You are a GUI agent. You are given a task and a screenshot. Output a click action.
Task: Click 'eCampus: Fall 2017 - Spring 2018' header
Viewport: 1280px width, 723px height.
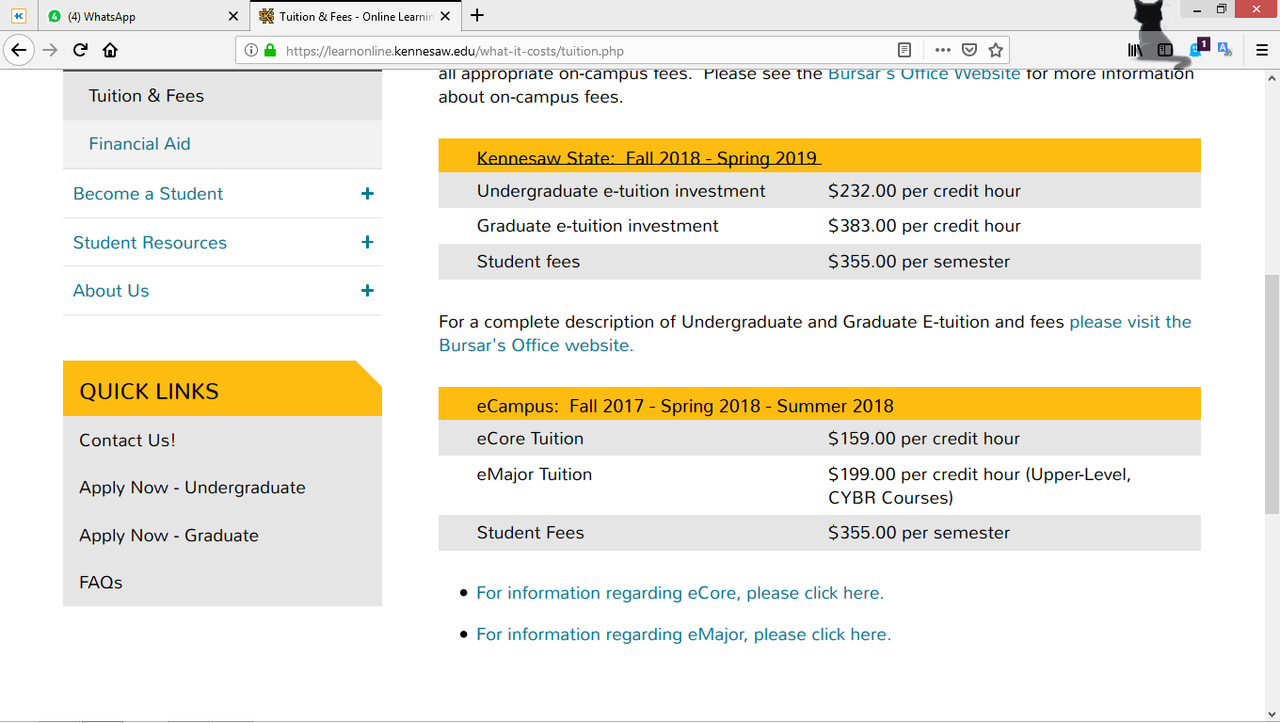tap(685, 406)
